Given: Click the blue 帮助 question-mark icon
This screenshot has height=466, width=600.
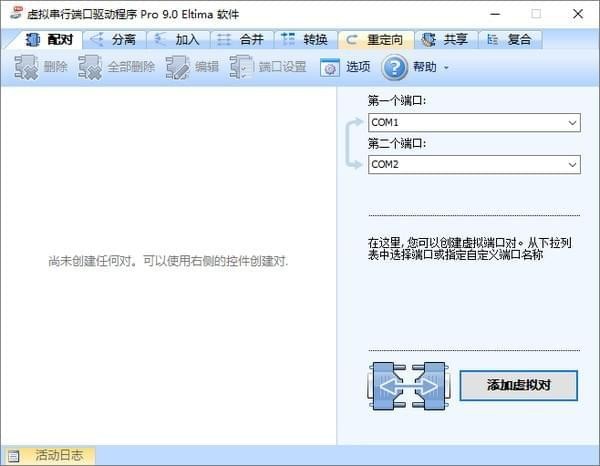Looking at the screenshot, I should [395, 67].
